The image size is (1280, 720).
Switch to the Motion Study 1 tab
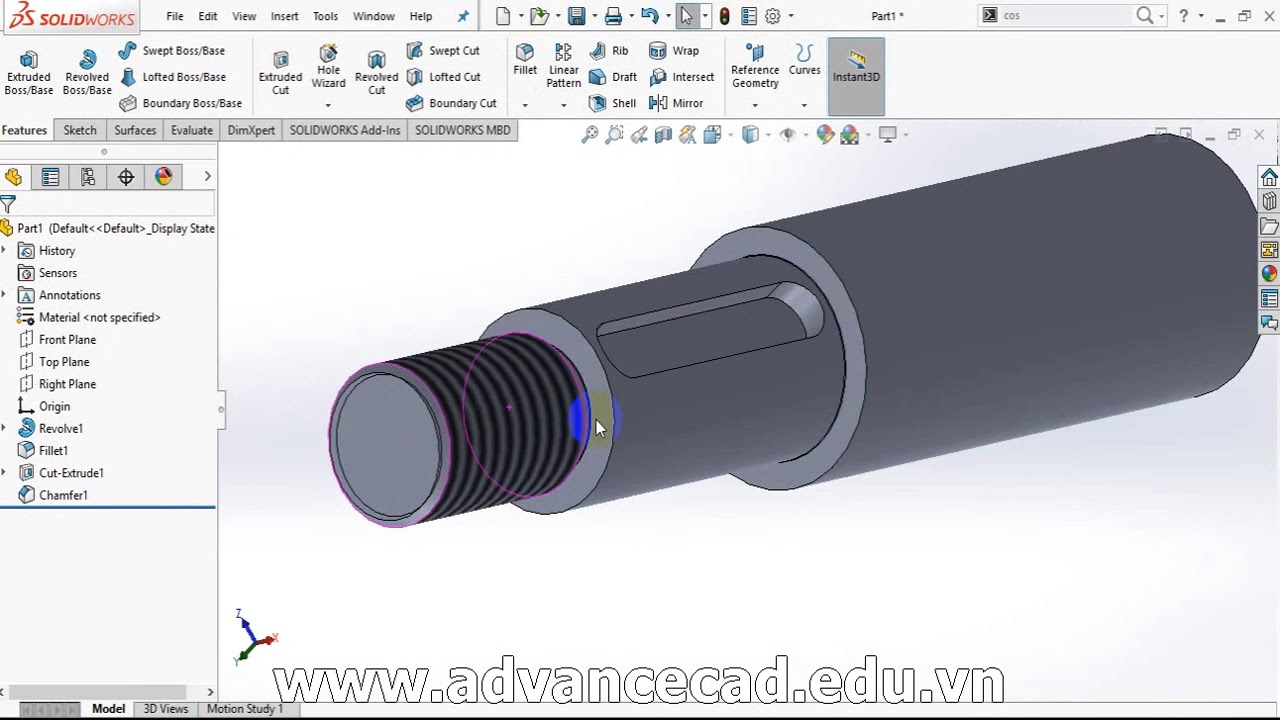point(245,709)
